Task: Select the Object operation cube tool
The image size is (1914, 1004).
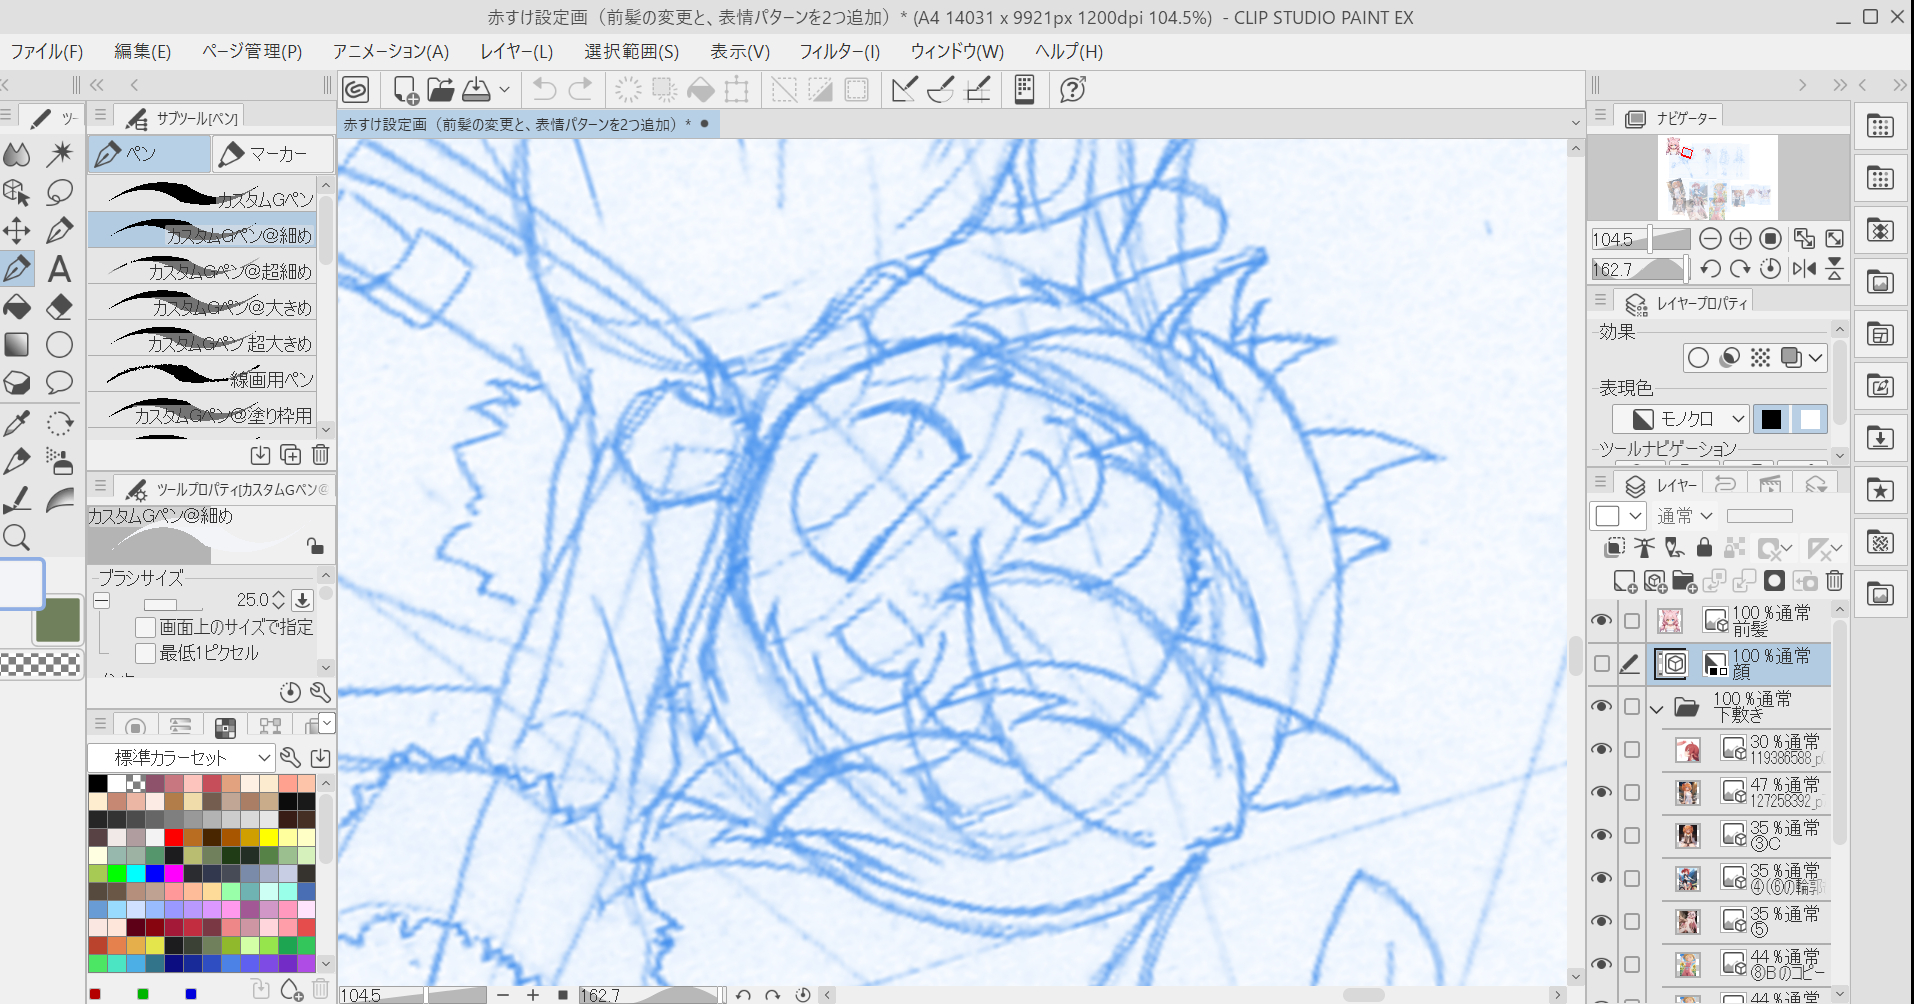Action: click(18, 191)
